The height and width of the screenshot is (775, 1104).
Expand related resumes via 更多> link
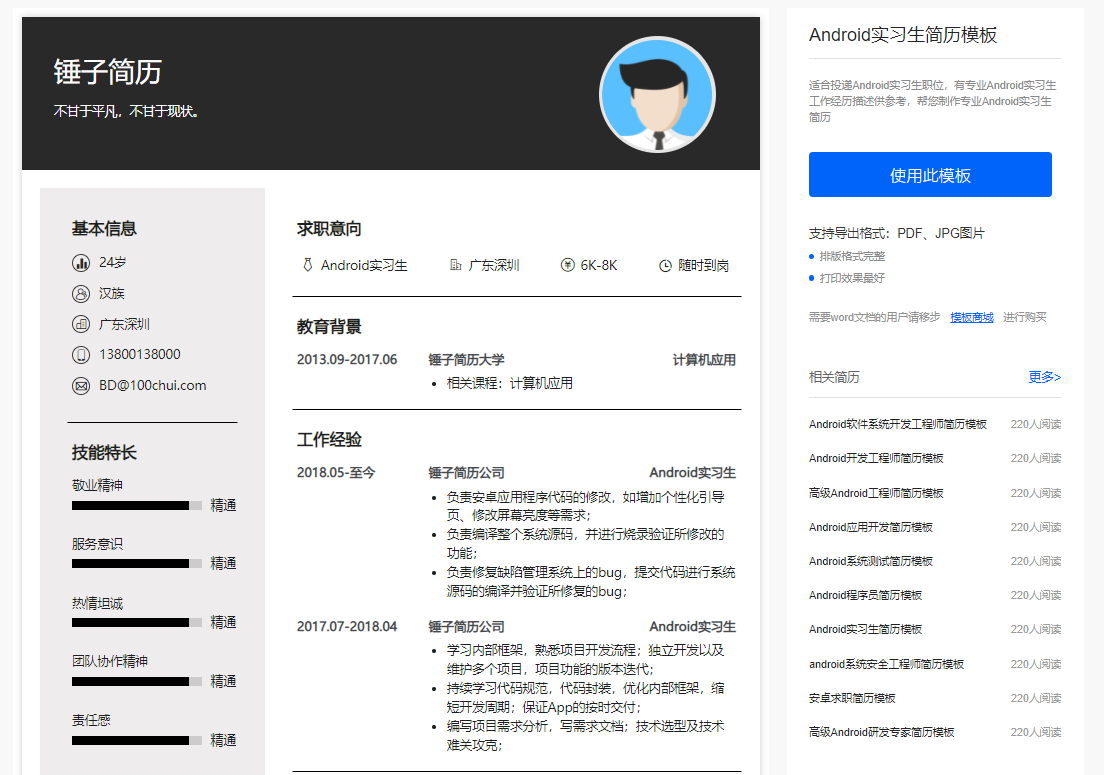coord(1044,377)
